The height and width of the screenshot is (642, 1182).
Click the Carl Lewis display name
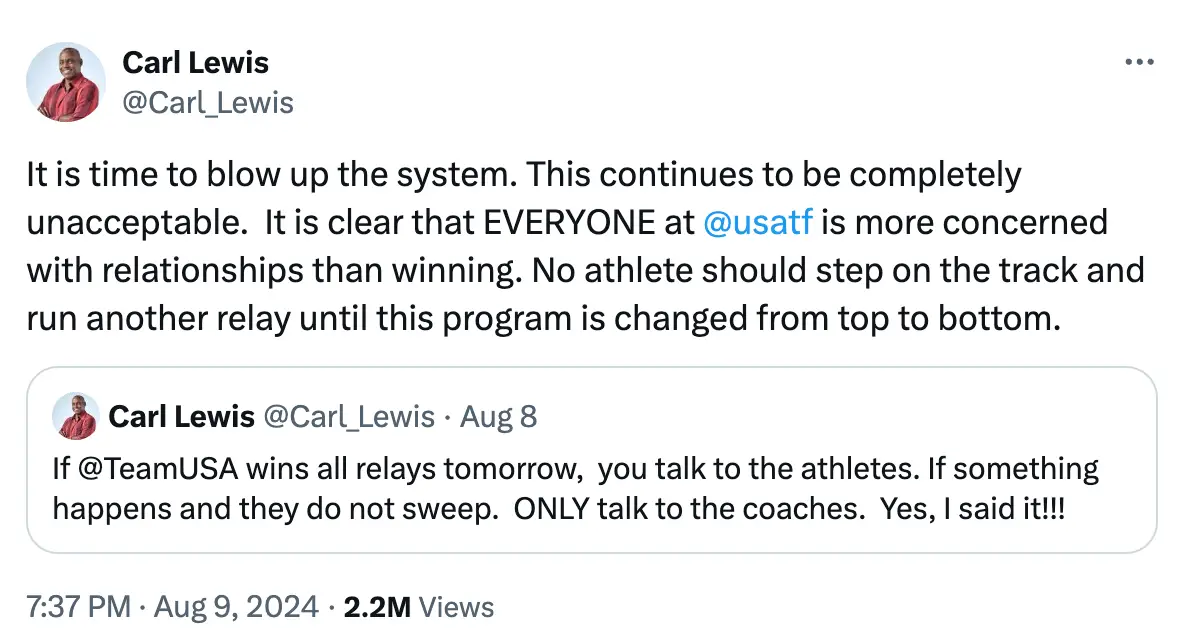(196, 62)
